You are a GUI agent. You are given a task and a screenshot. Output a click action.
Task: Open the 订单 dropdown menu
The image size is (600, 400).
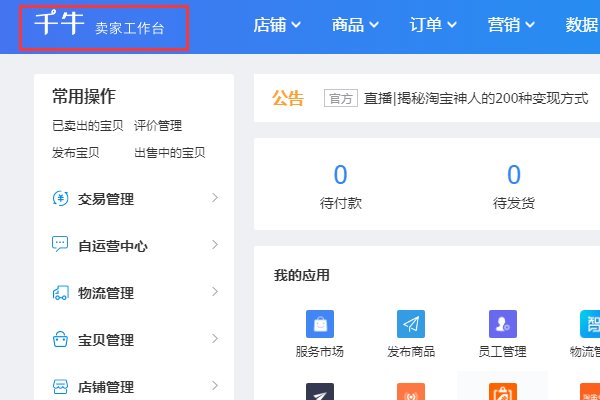(433, 25)
